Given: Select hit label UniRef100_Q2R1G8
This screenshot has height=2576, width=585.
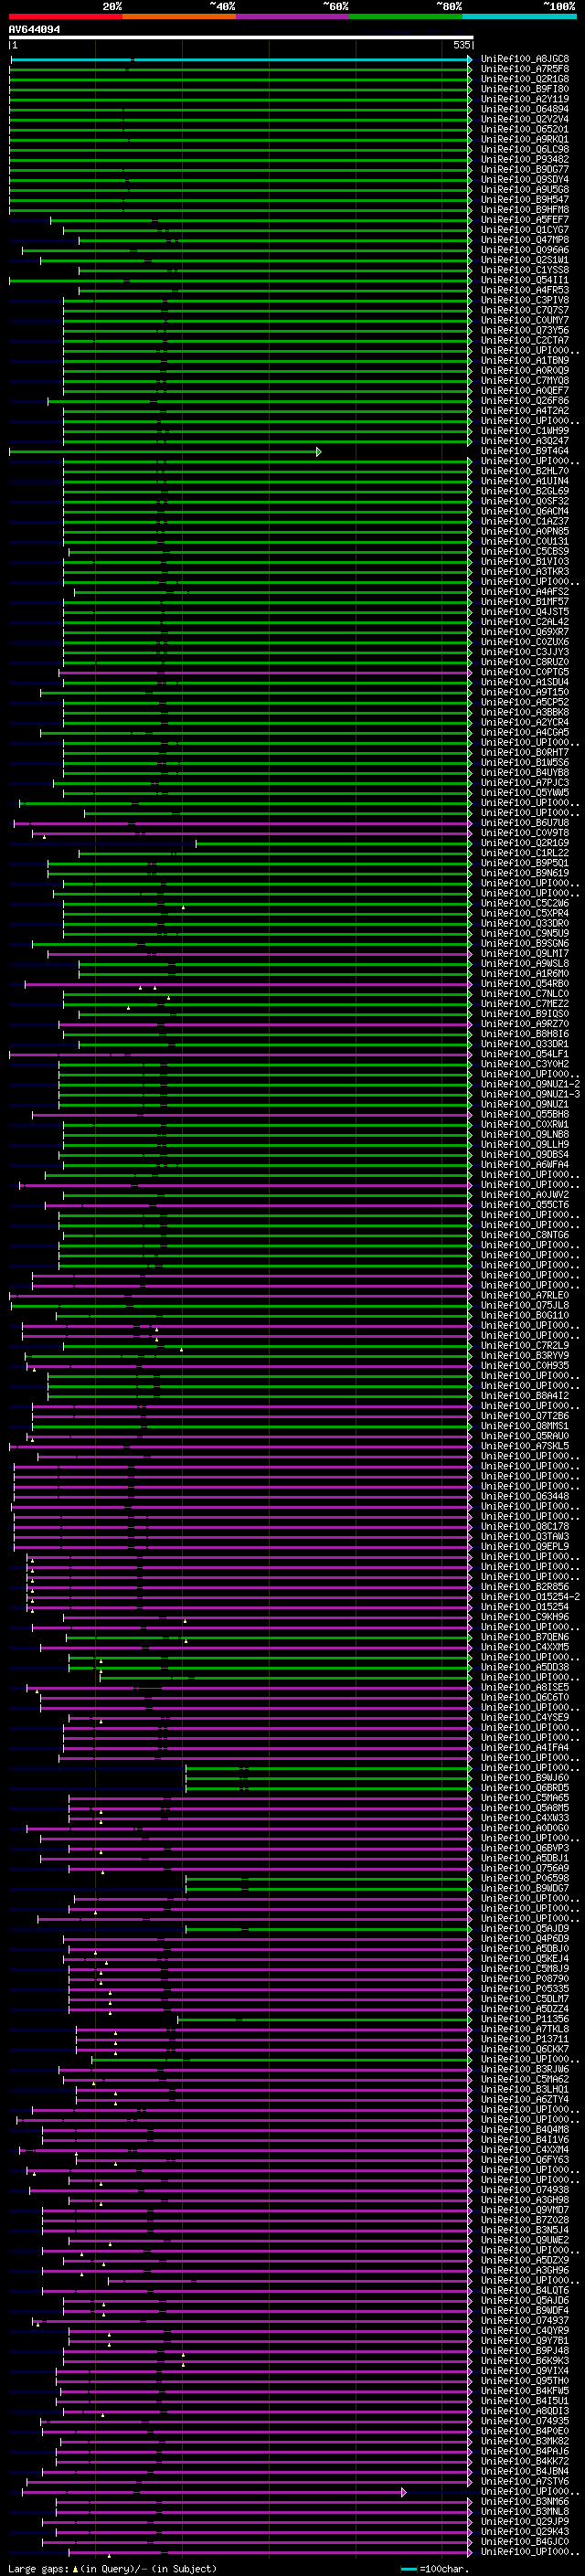Looking at the screenshot, I should click(x=525, y=79).
